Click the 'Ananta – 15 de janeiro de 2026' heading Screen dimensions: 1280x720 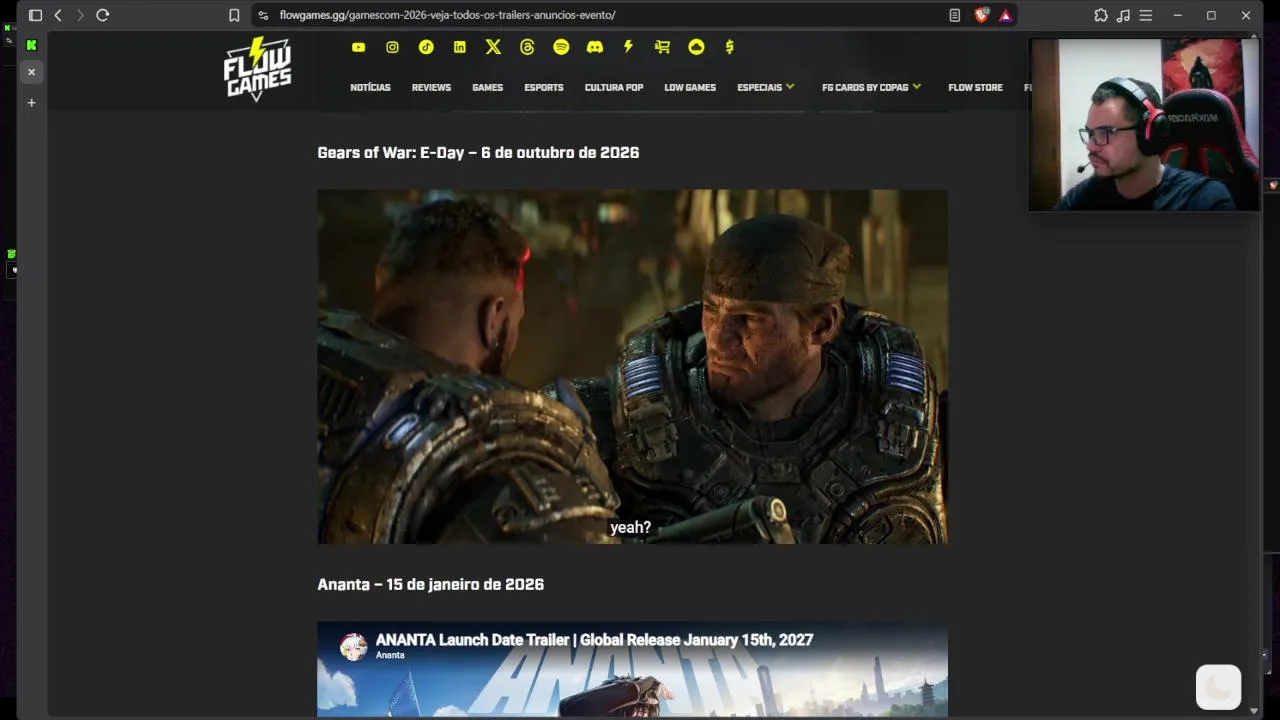pos(430,584)
